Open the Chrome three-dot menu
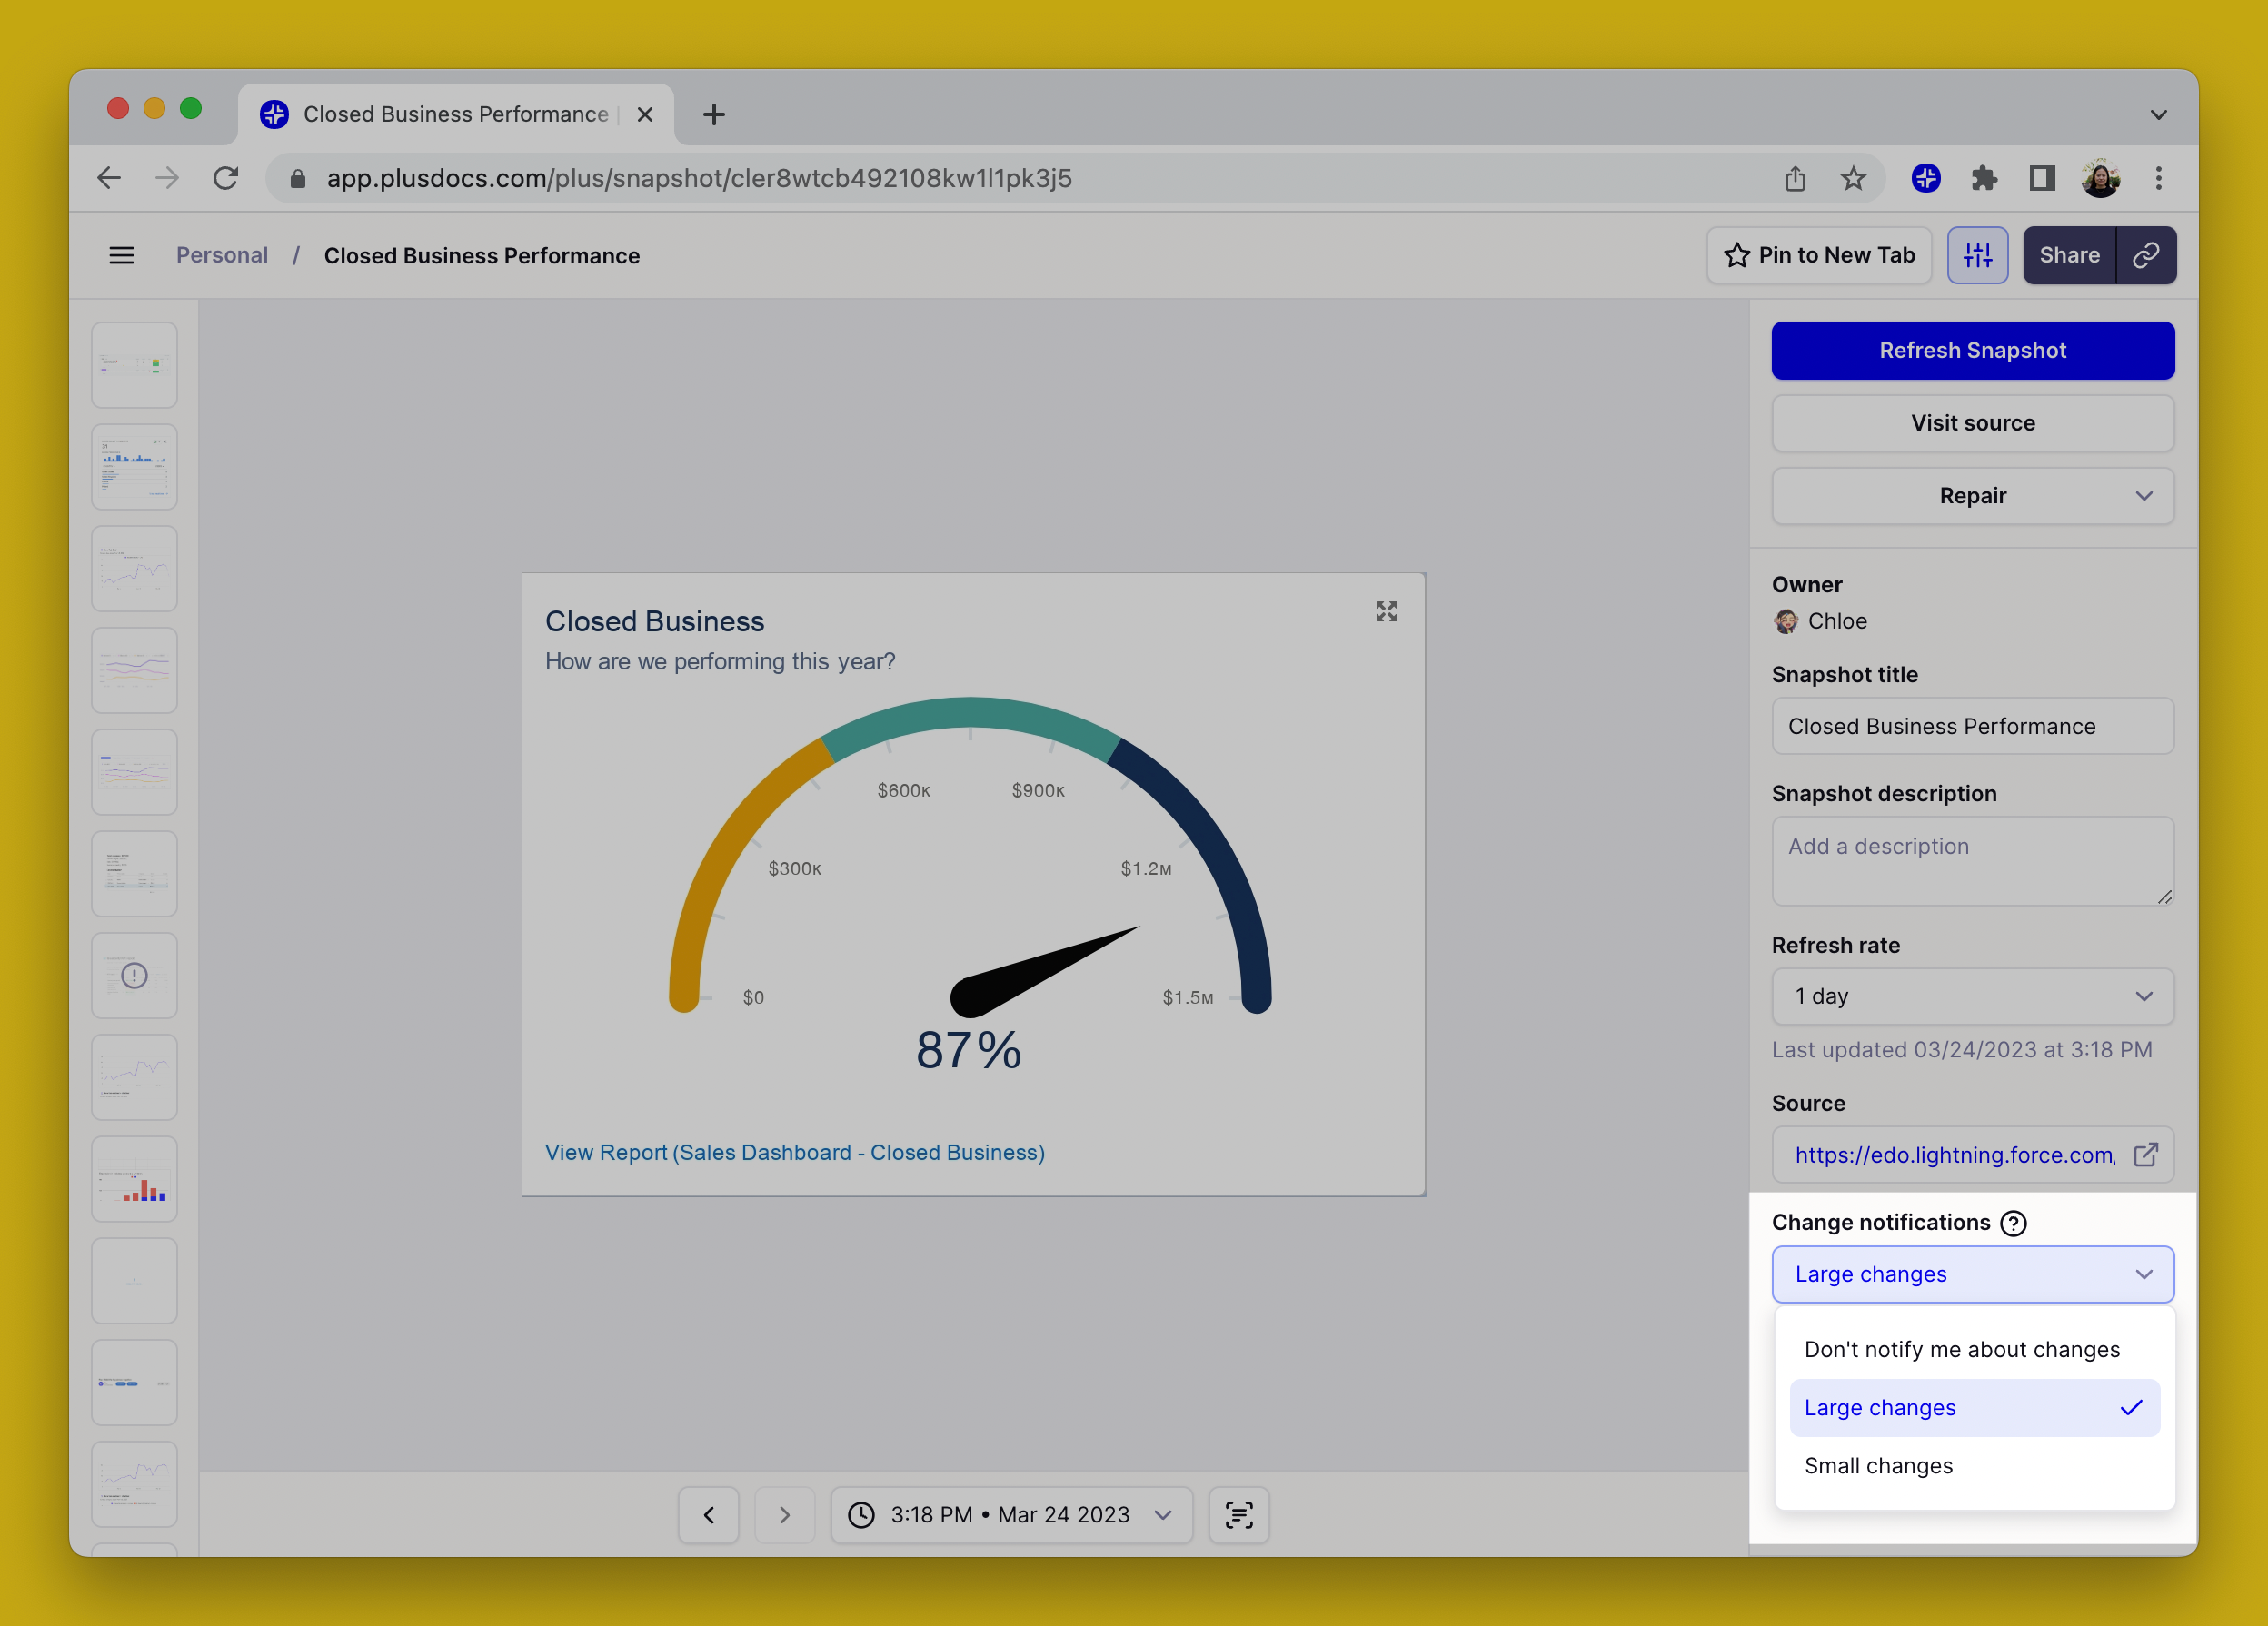Screen dimensions: 2268x1626 coord(2159,178)
